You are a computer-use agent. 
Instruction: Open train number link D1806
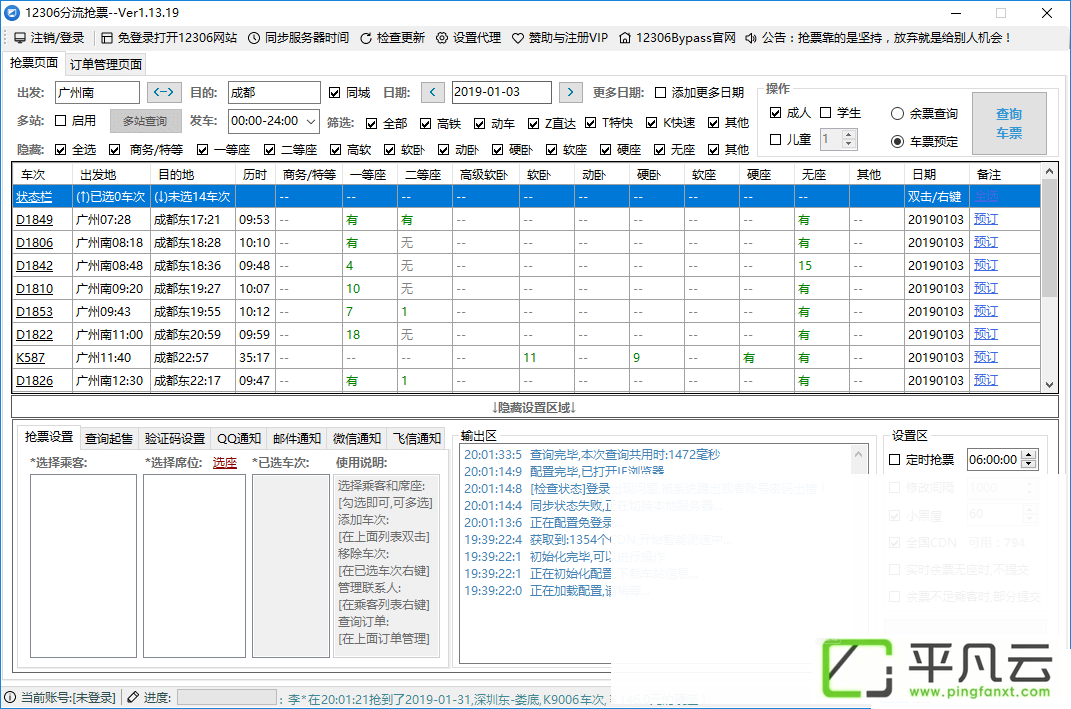coord(34,242)
